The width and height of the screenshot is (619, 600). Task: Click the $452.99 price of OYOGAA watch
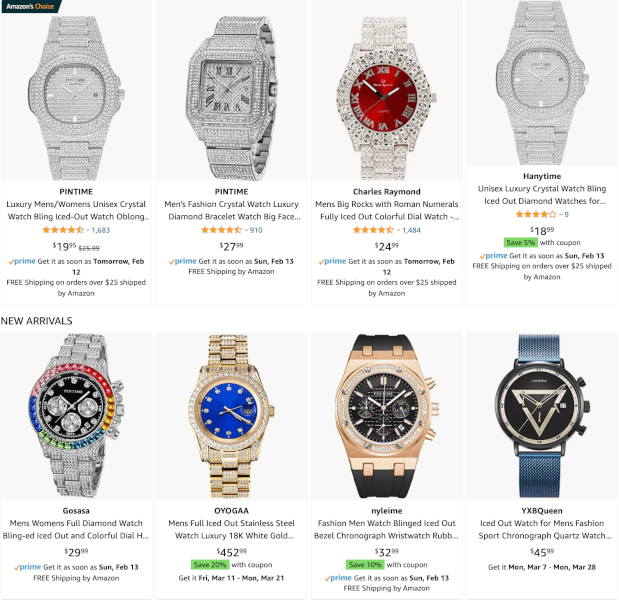pyautogui.click(x=231, y=552)
